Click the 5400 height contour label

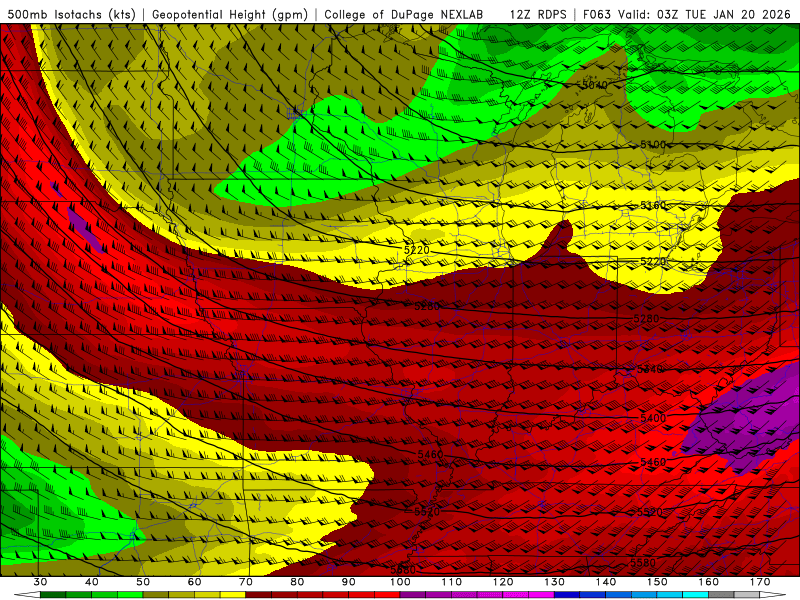coord(653,418)
